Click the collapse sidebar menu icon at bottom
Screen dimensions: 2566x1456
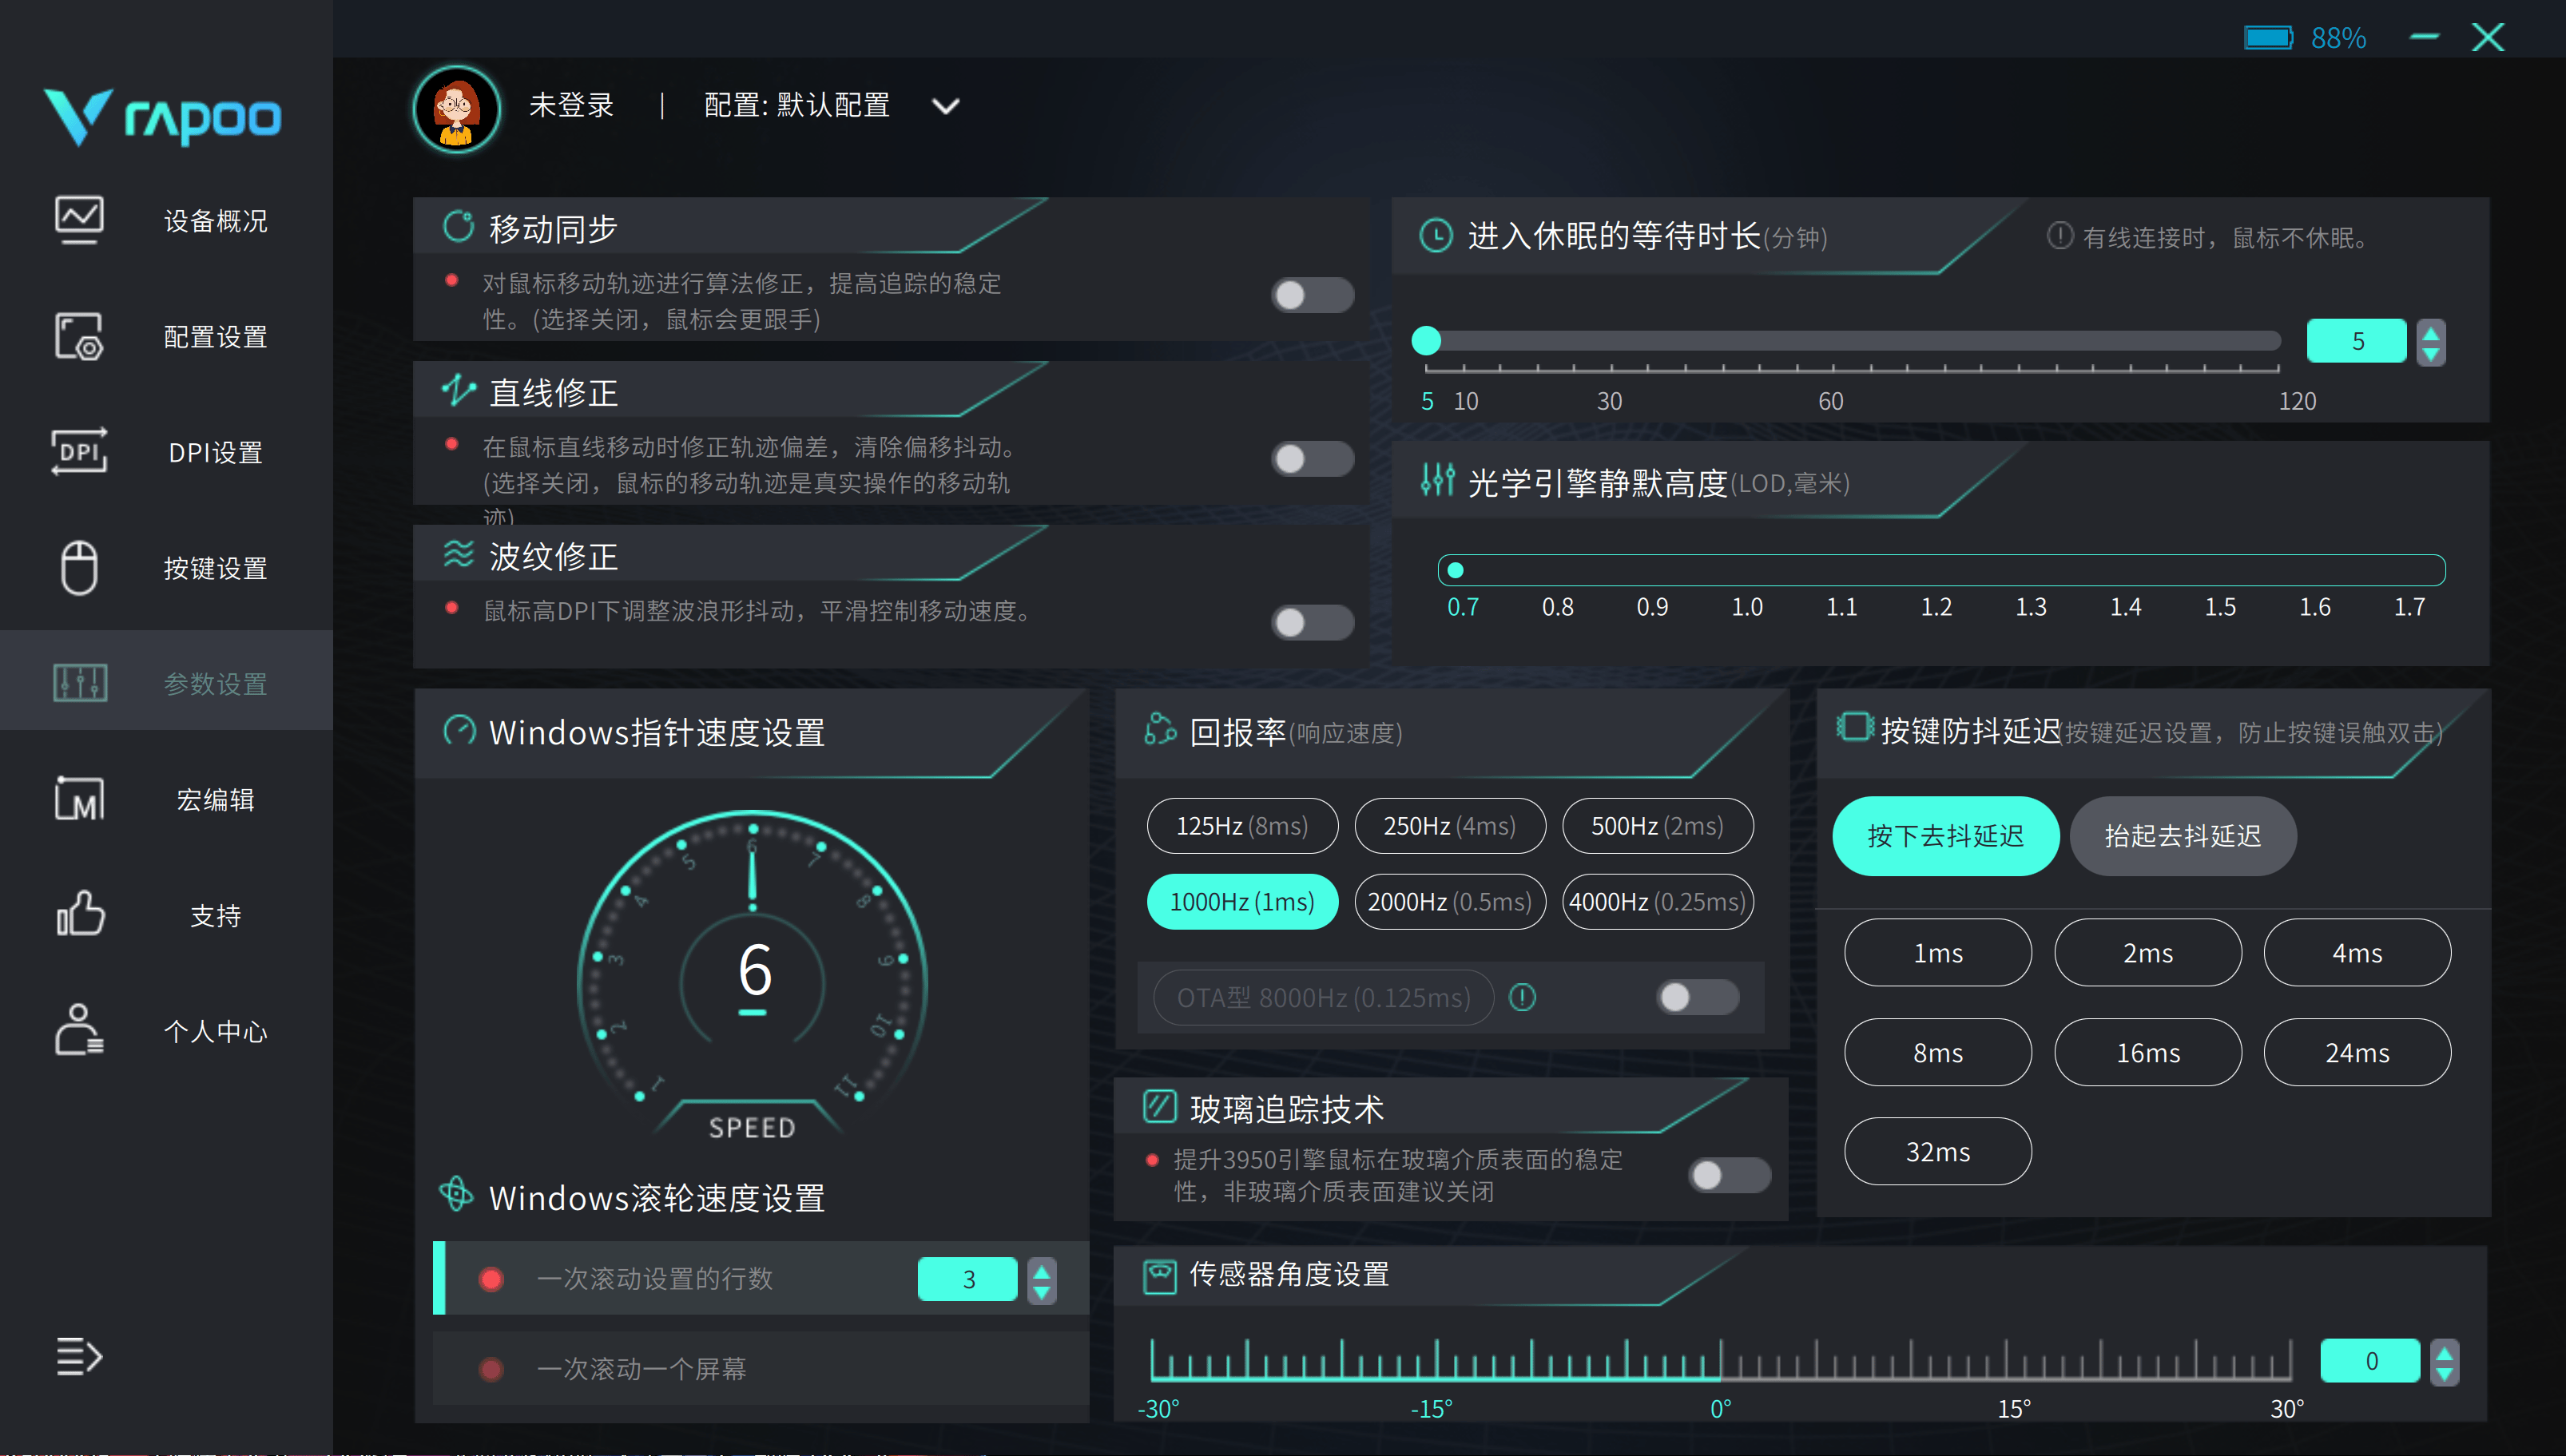pyautogui.click(x=79, y=1356)
